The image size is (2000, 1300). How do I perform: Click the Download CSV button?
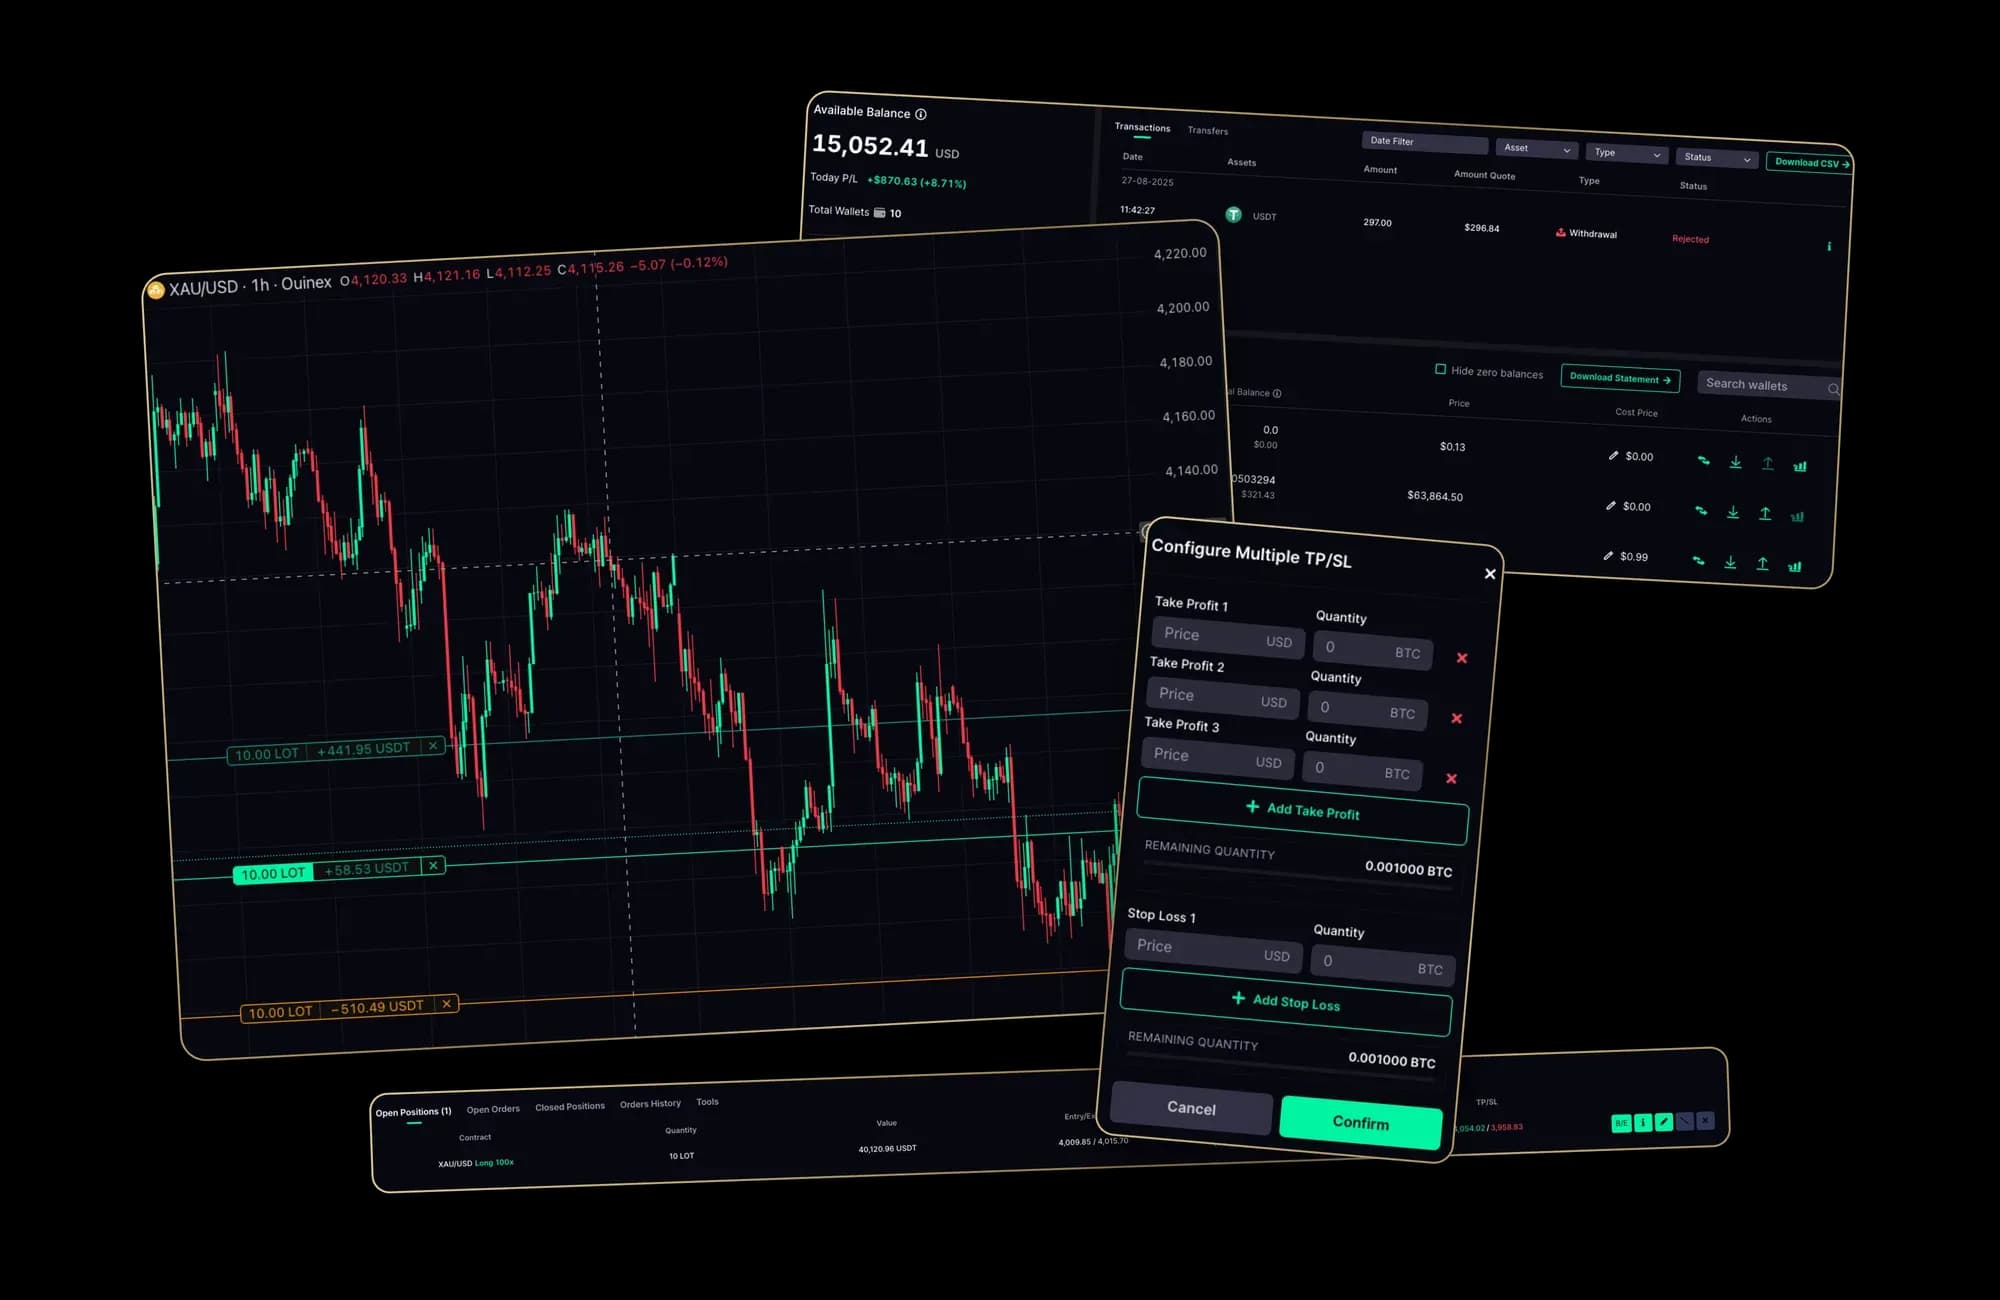[1811, 163]
